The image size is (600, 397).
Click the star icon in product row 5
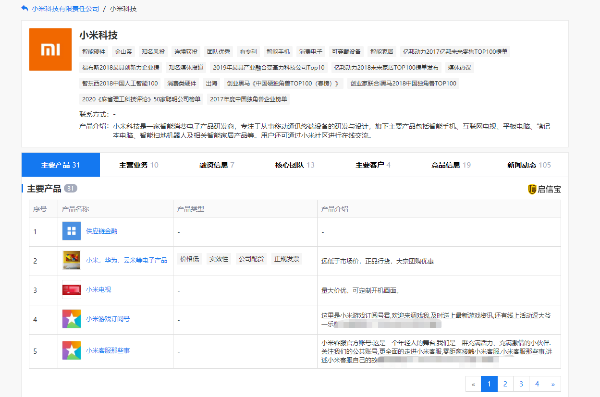pyautogui.click(x=72, y=350)
